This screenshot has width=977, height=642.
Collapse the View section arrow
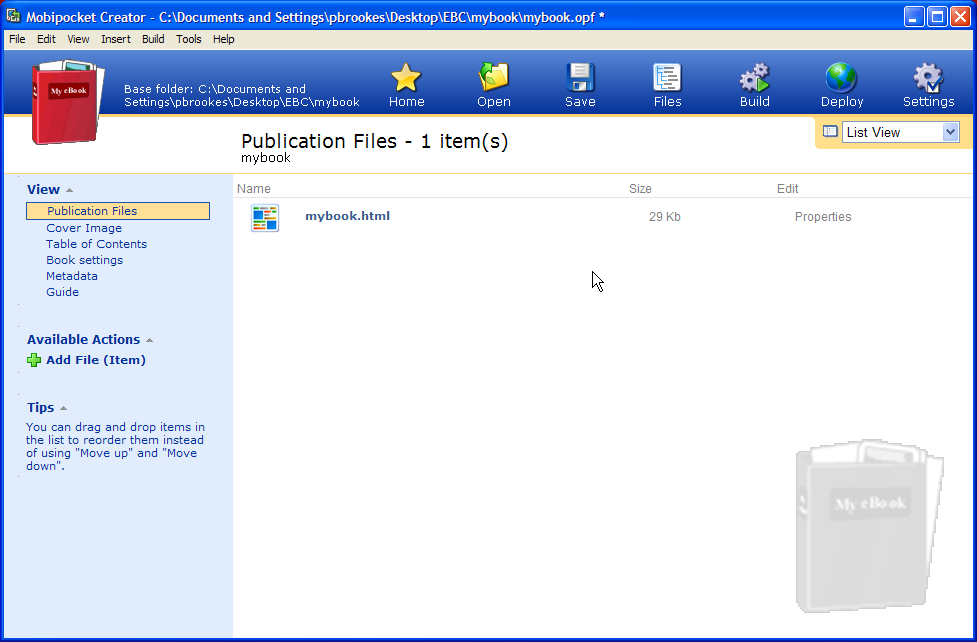(x=69, y=190)
